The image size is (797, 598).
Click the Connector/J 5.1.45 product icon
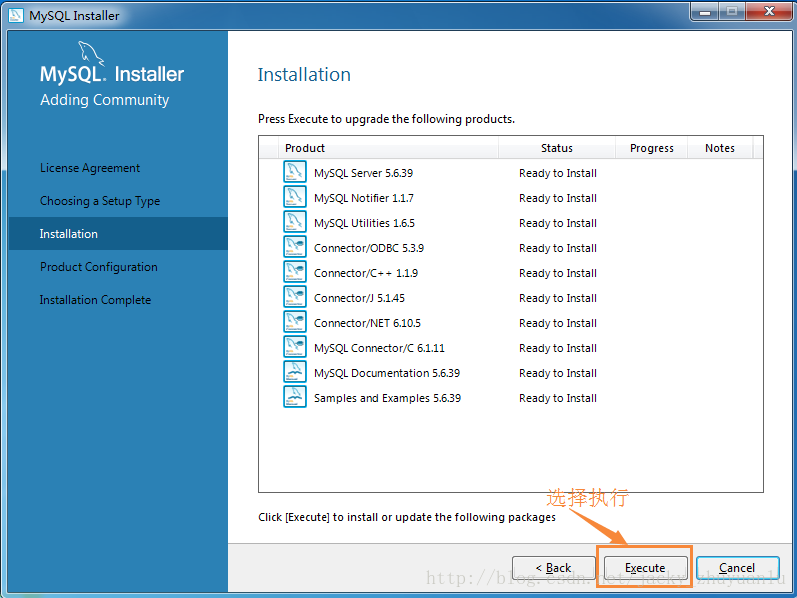295,296
